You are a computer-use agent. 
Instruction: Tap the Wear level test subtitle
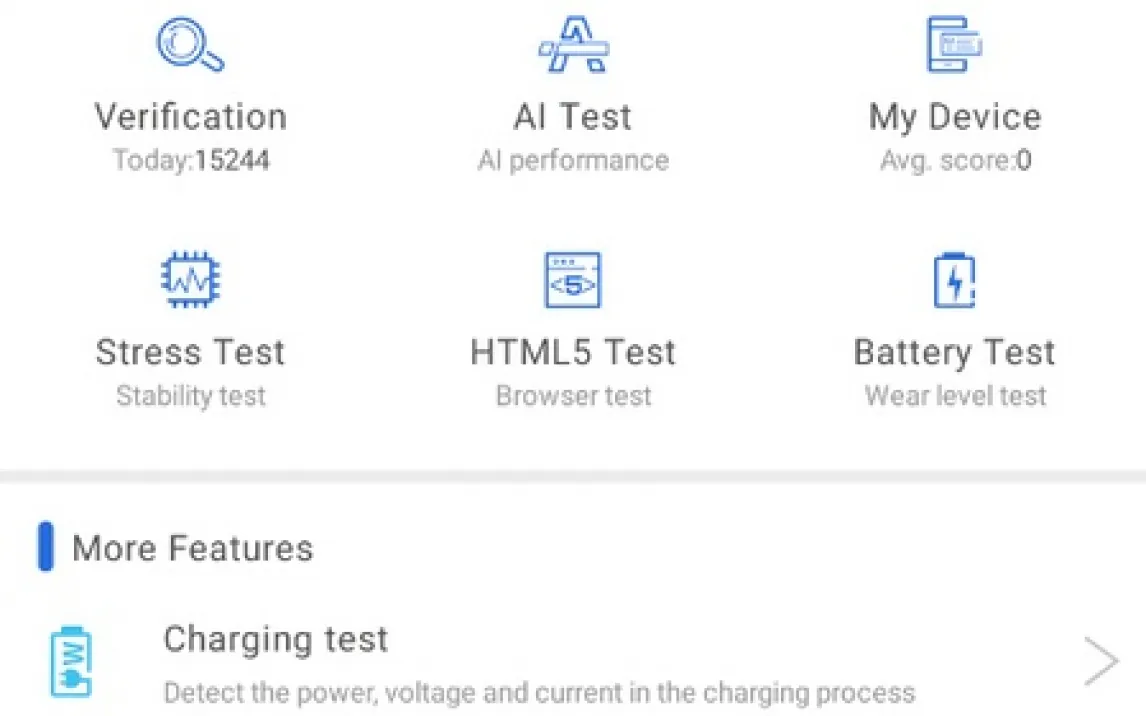[x=955, y=396]
